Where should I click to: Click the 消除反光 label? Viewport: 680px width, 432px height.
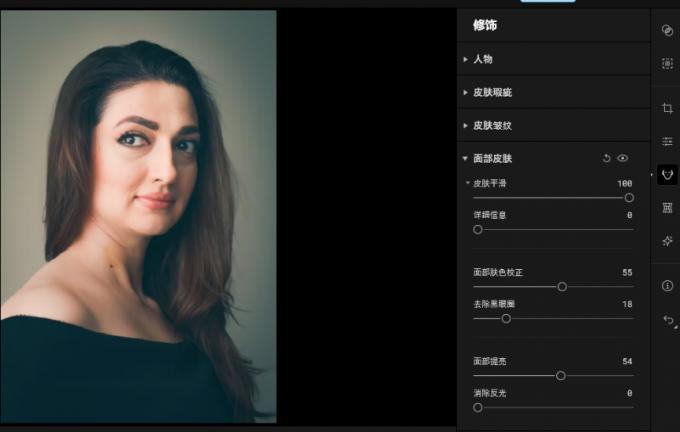click(490, 393)
